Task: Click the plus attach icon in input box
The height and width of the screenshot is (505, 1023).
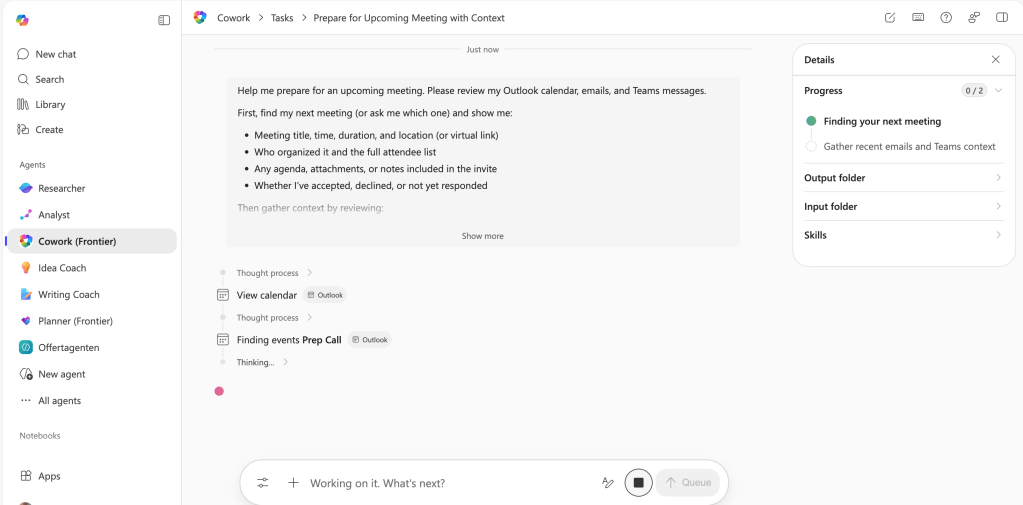Action: (293, 483)
